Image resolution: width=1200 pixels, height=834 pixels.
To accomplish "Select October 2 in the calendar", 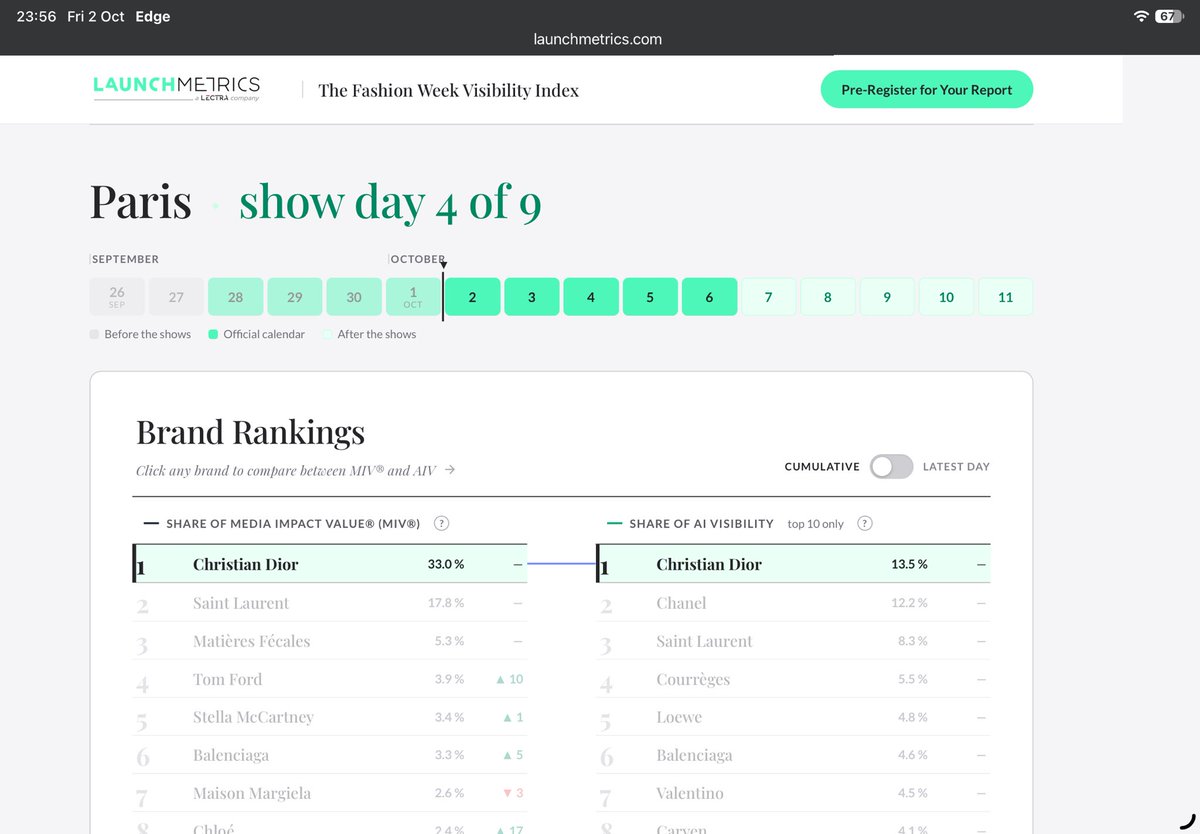I will [x=472, y=297].
